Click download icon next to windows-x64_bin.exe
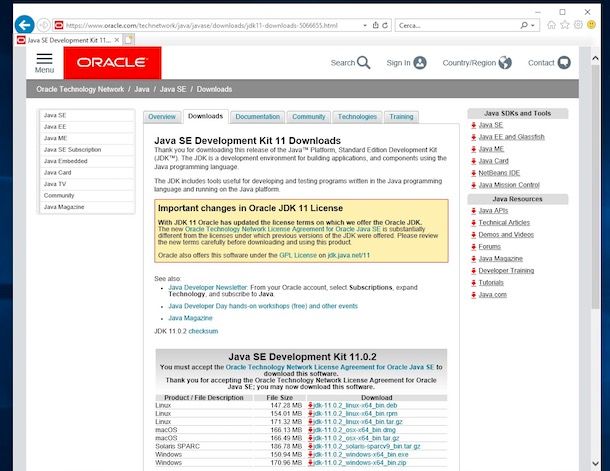Viewport: 610px width, 471px height. [x=310, y=454]
